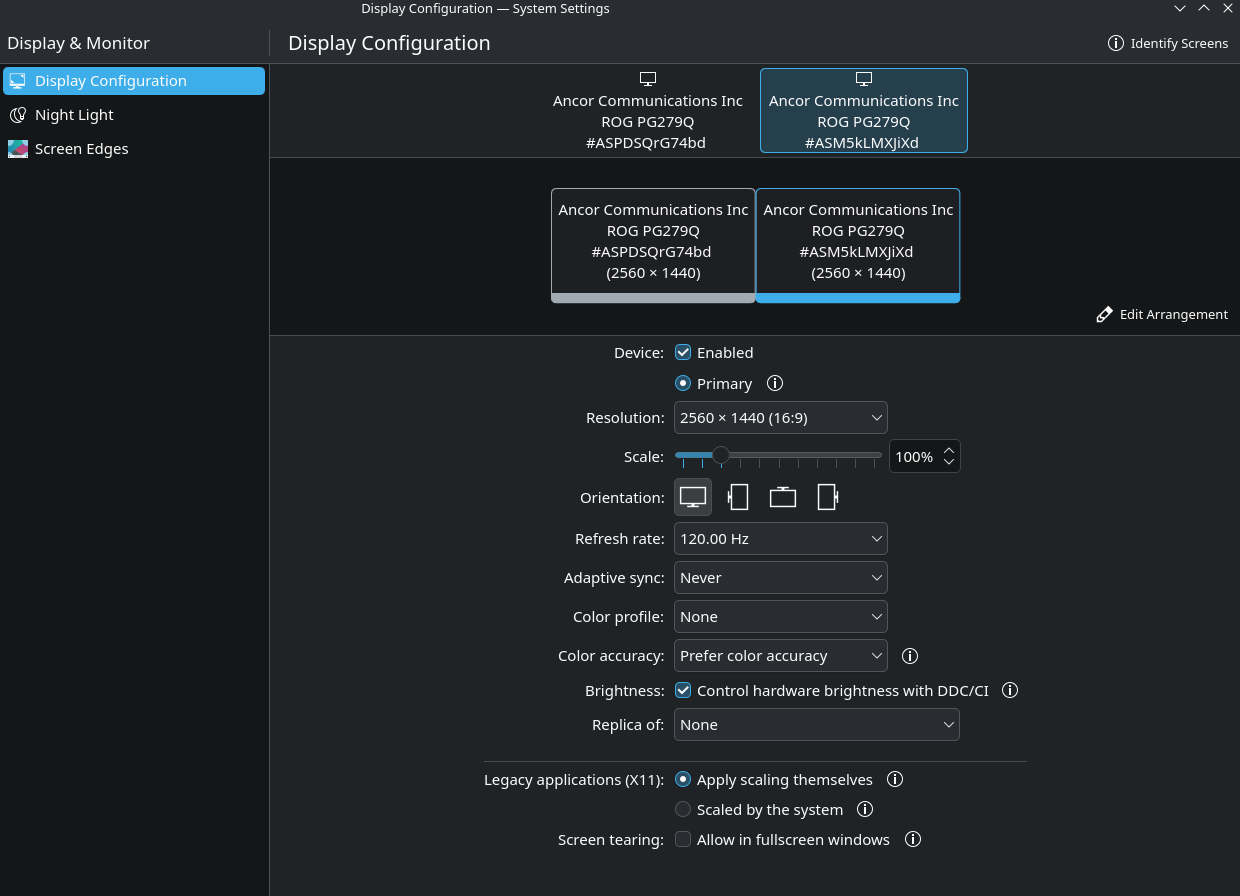Screen dimensions: 1240x896
Task: Choose the 90° counter-clockwise portrait orientation icon
Action: click(738, 497)
